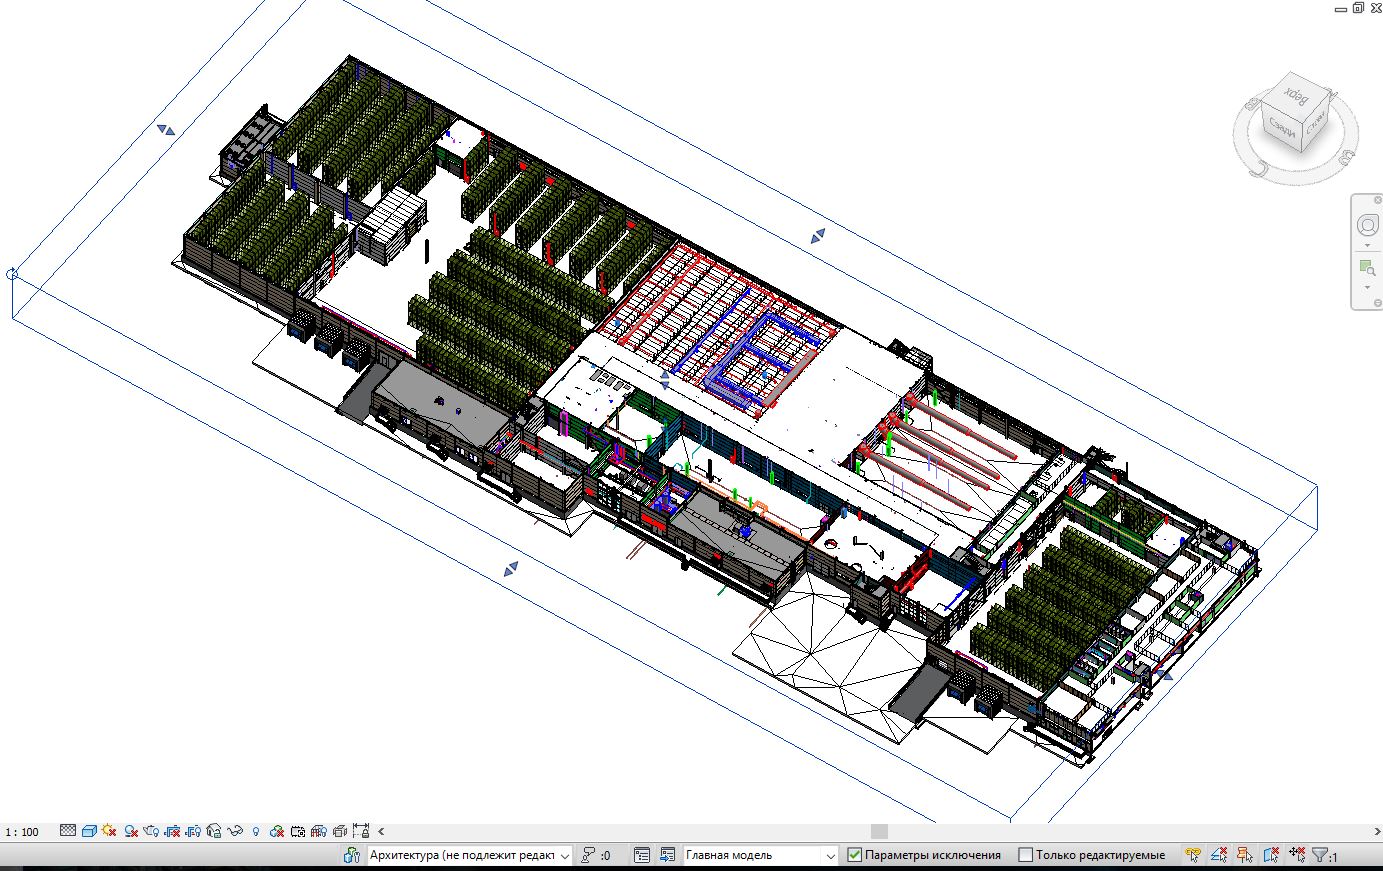
Task: Toggle the Shadows icon in view control bar
Action: click(131, 831)
